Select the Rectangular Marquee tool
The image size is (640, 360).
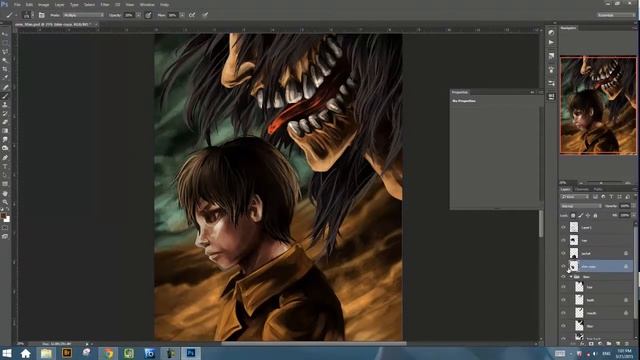coord(5,43)
